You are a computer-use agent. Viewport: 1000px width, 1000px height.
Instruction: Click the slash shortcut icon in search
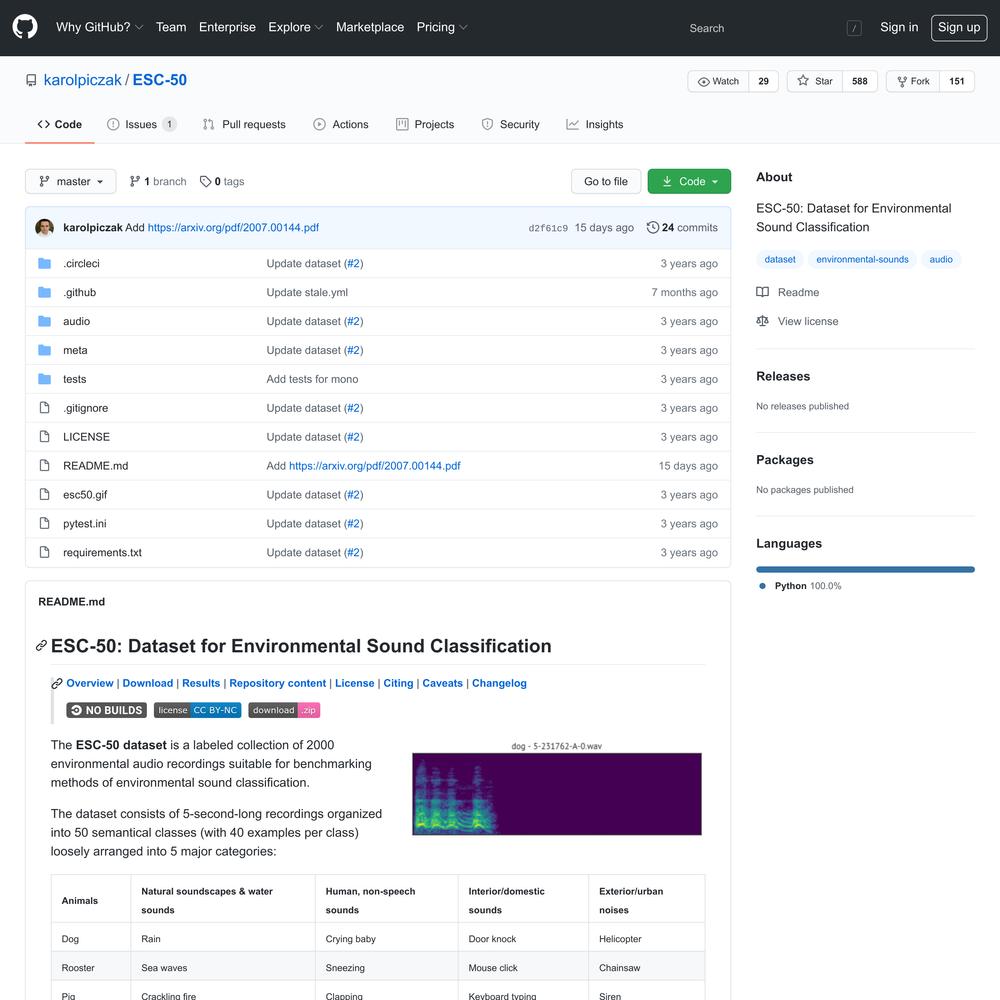pos(854,28)
